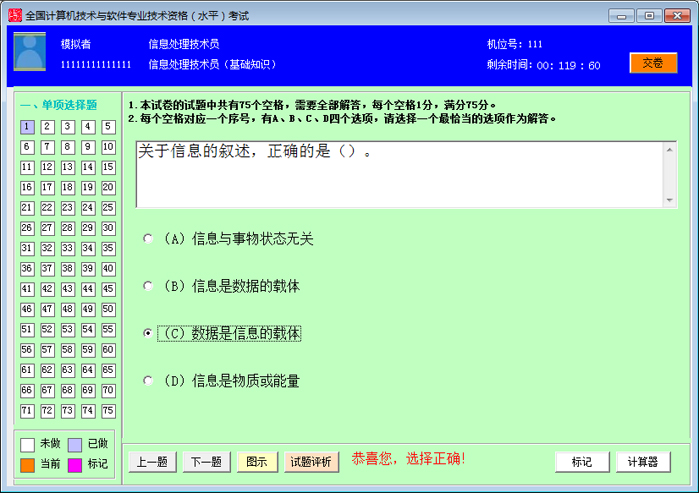
Task: Click the orange 当前 legend swatch
Action: (27, 464)
